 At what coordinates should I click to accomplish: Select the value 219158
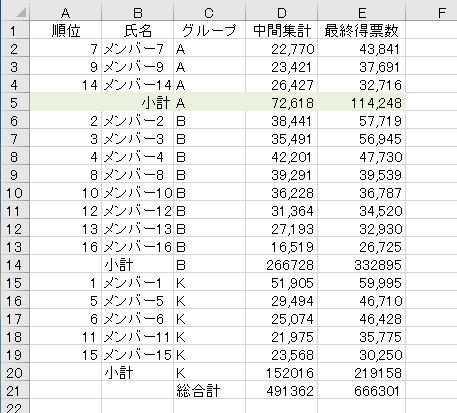pyautogui.click(x=361, y=373)
